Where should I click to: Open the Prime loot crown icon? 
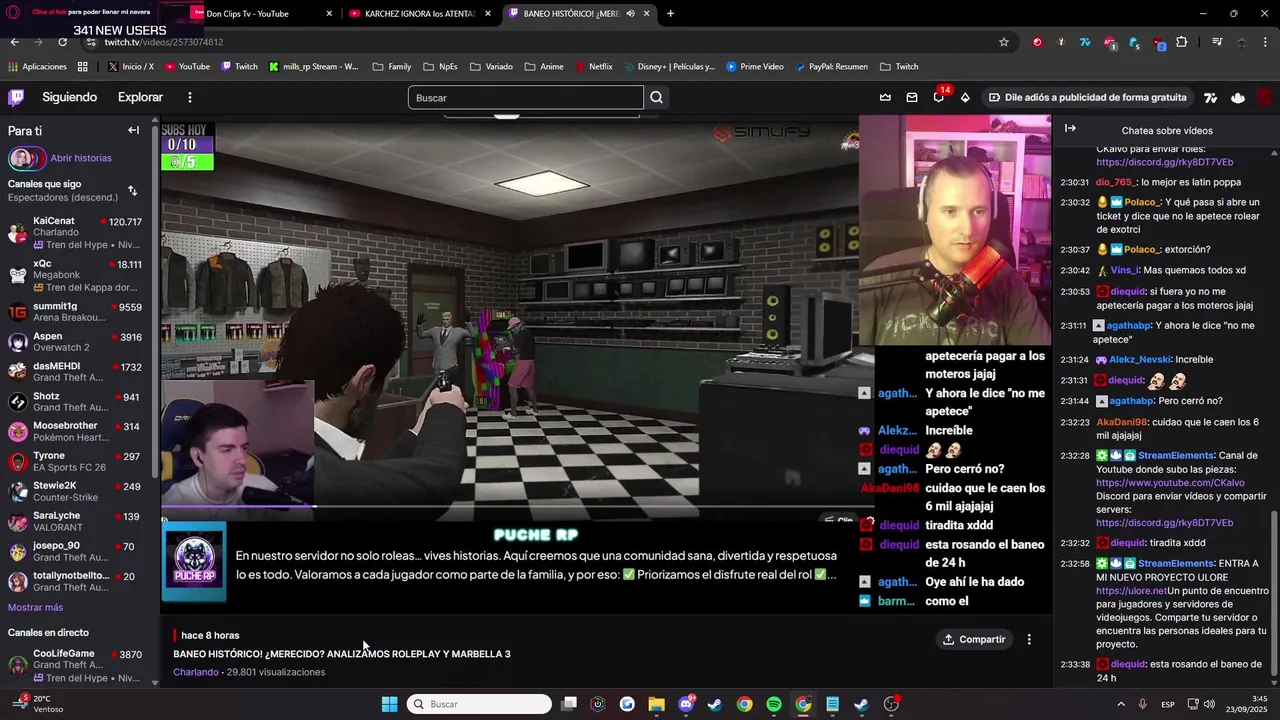click(885, 97)
